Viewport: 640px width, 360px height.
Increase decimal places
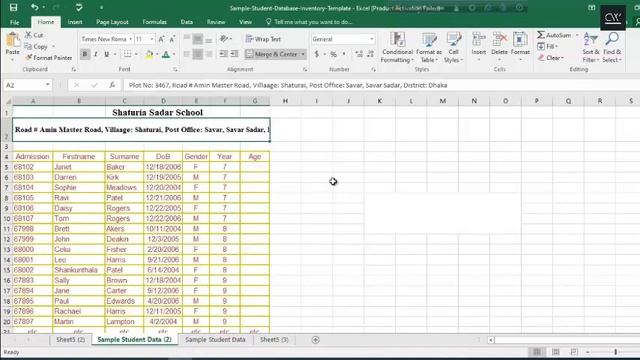tap(359, 54)
